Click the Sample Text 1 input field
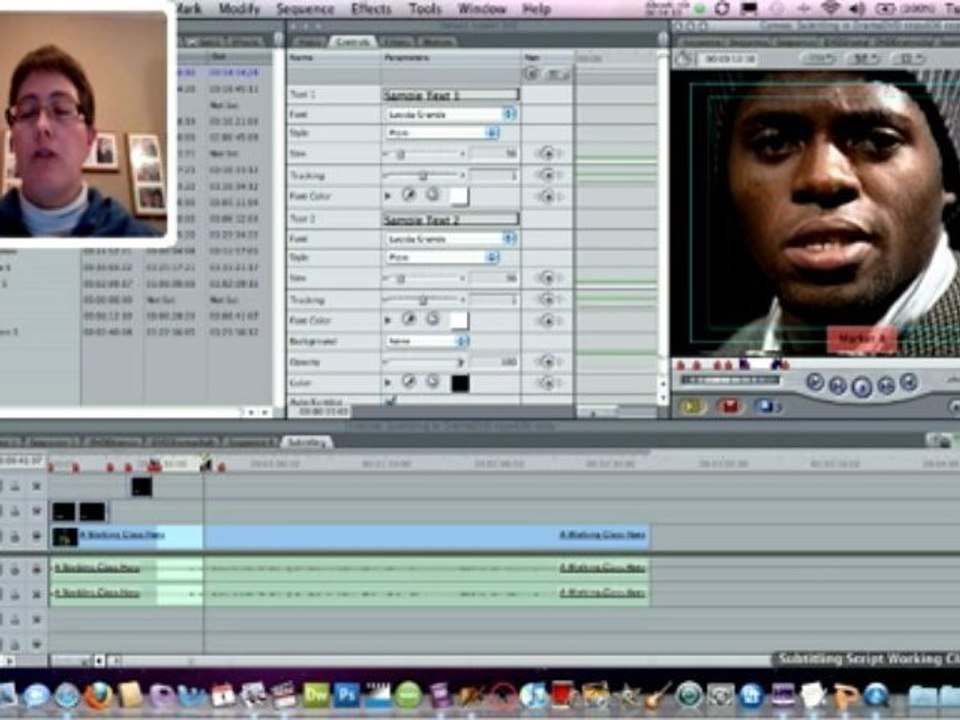The image size is (960, 720). click(451, 95)
